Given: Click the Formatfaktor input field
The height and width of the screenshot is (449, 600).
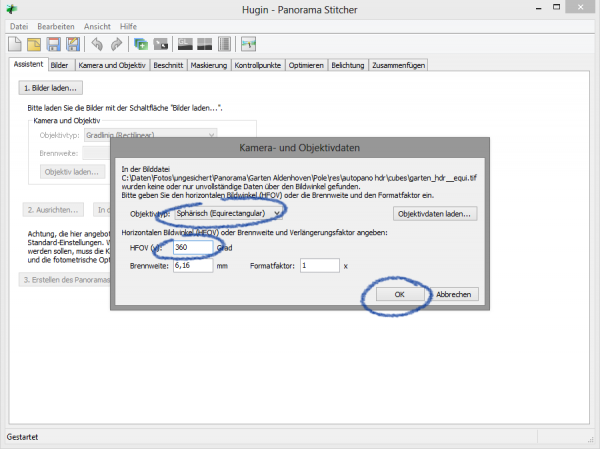Looking at the screenshot, I should (320, 265).
